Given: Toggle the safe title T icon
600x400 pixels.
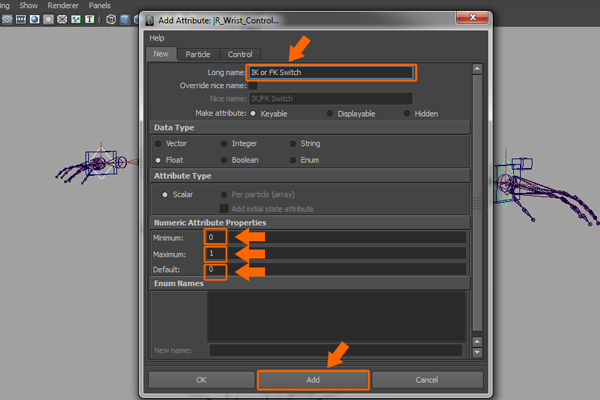Looking at the screenshot, I should [x=90, y=19].
